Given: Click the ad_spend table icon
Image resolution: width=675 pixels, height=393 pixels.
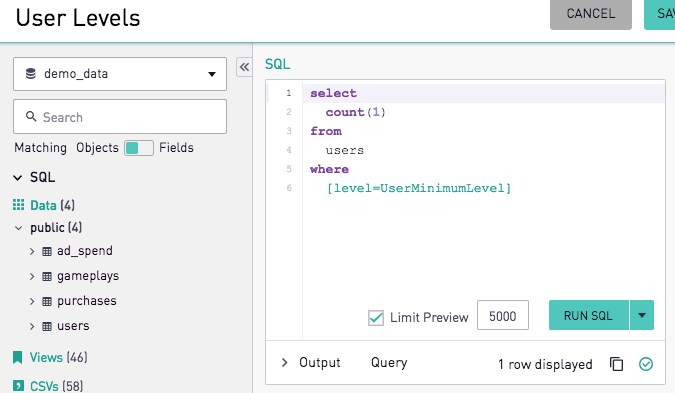Looking at the screenshot, I should coord(47,251).
